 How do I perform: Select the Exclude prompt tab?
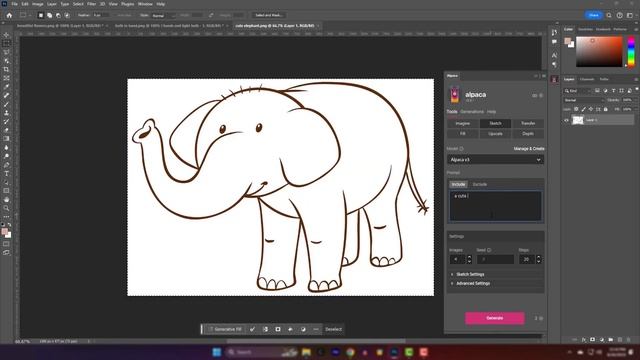[x=480, y=184]
